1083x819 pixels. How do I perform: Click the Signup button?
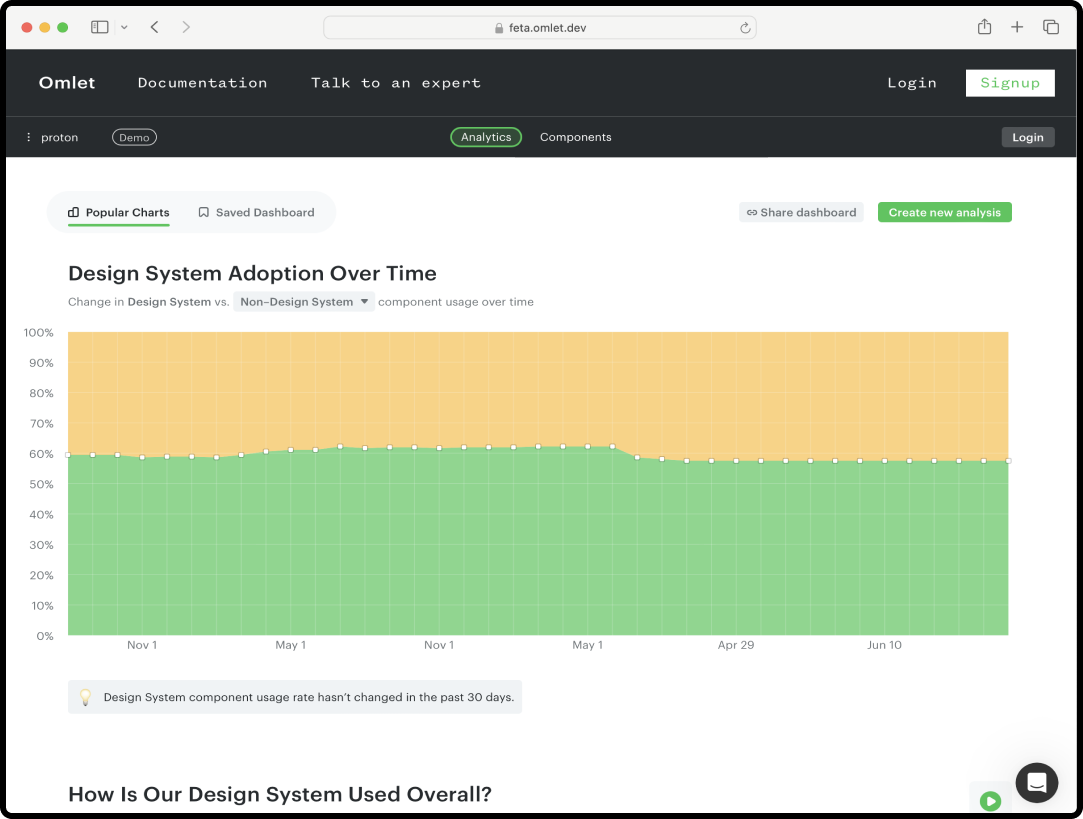(x=1010, y=83)
